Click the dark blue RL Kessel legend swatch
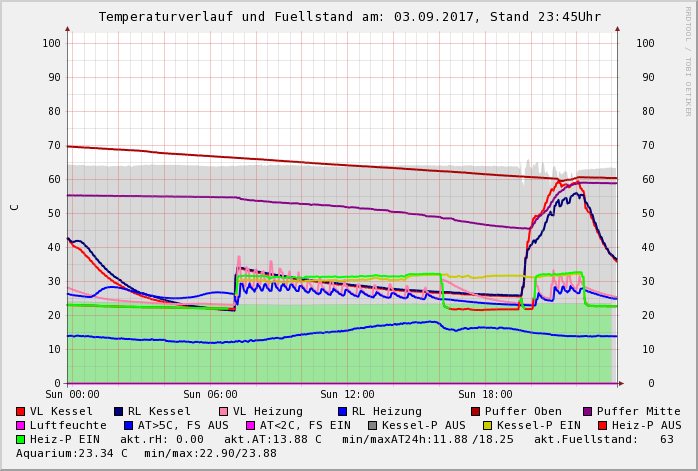Screen dimensions: 698x471 click(x=118, y=411)
